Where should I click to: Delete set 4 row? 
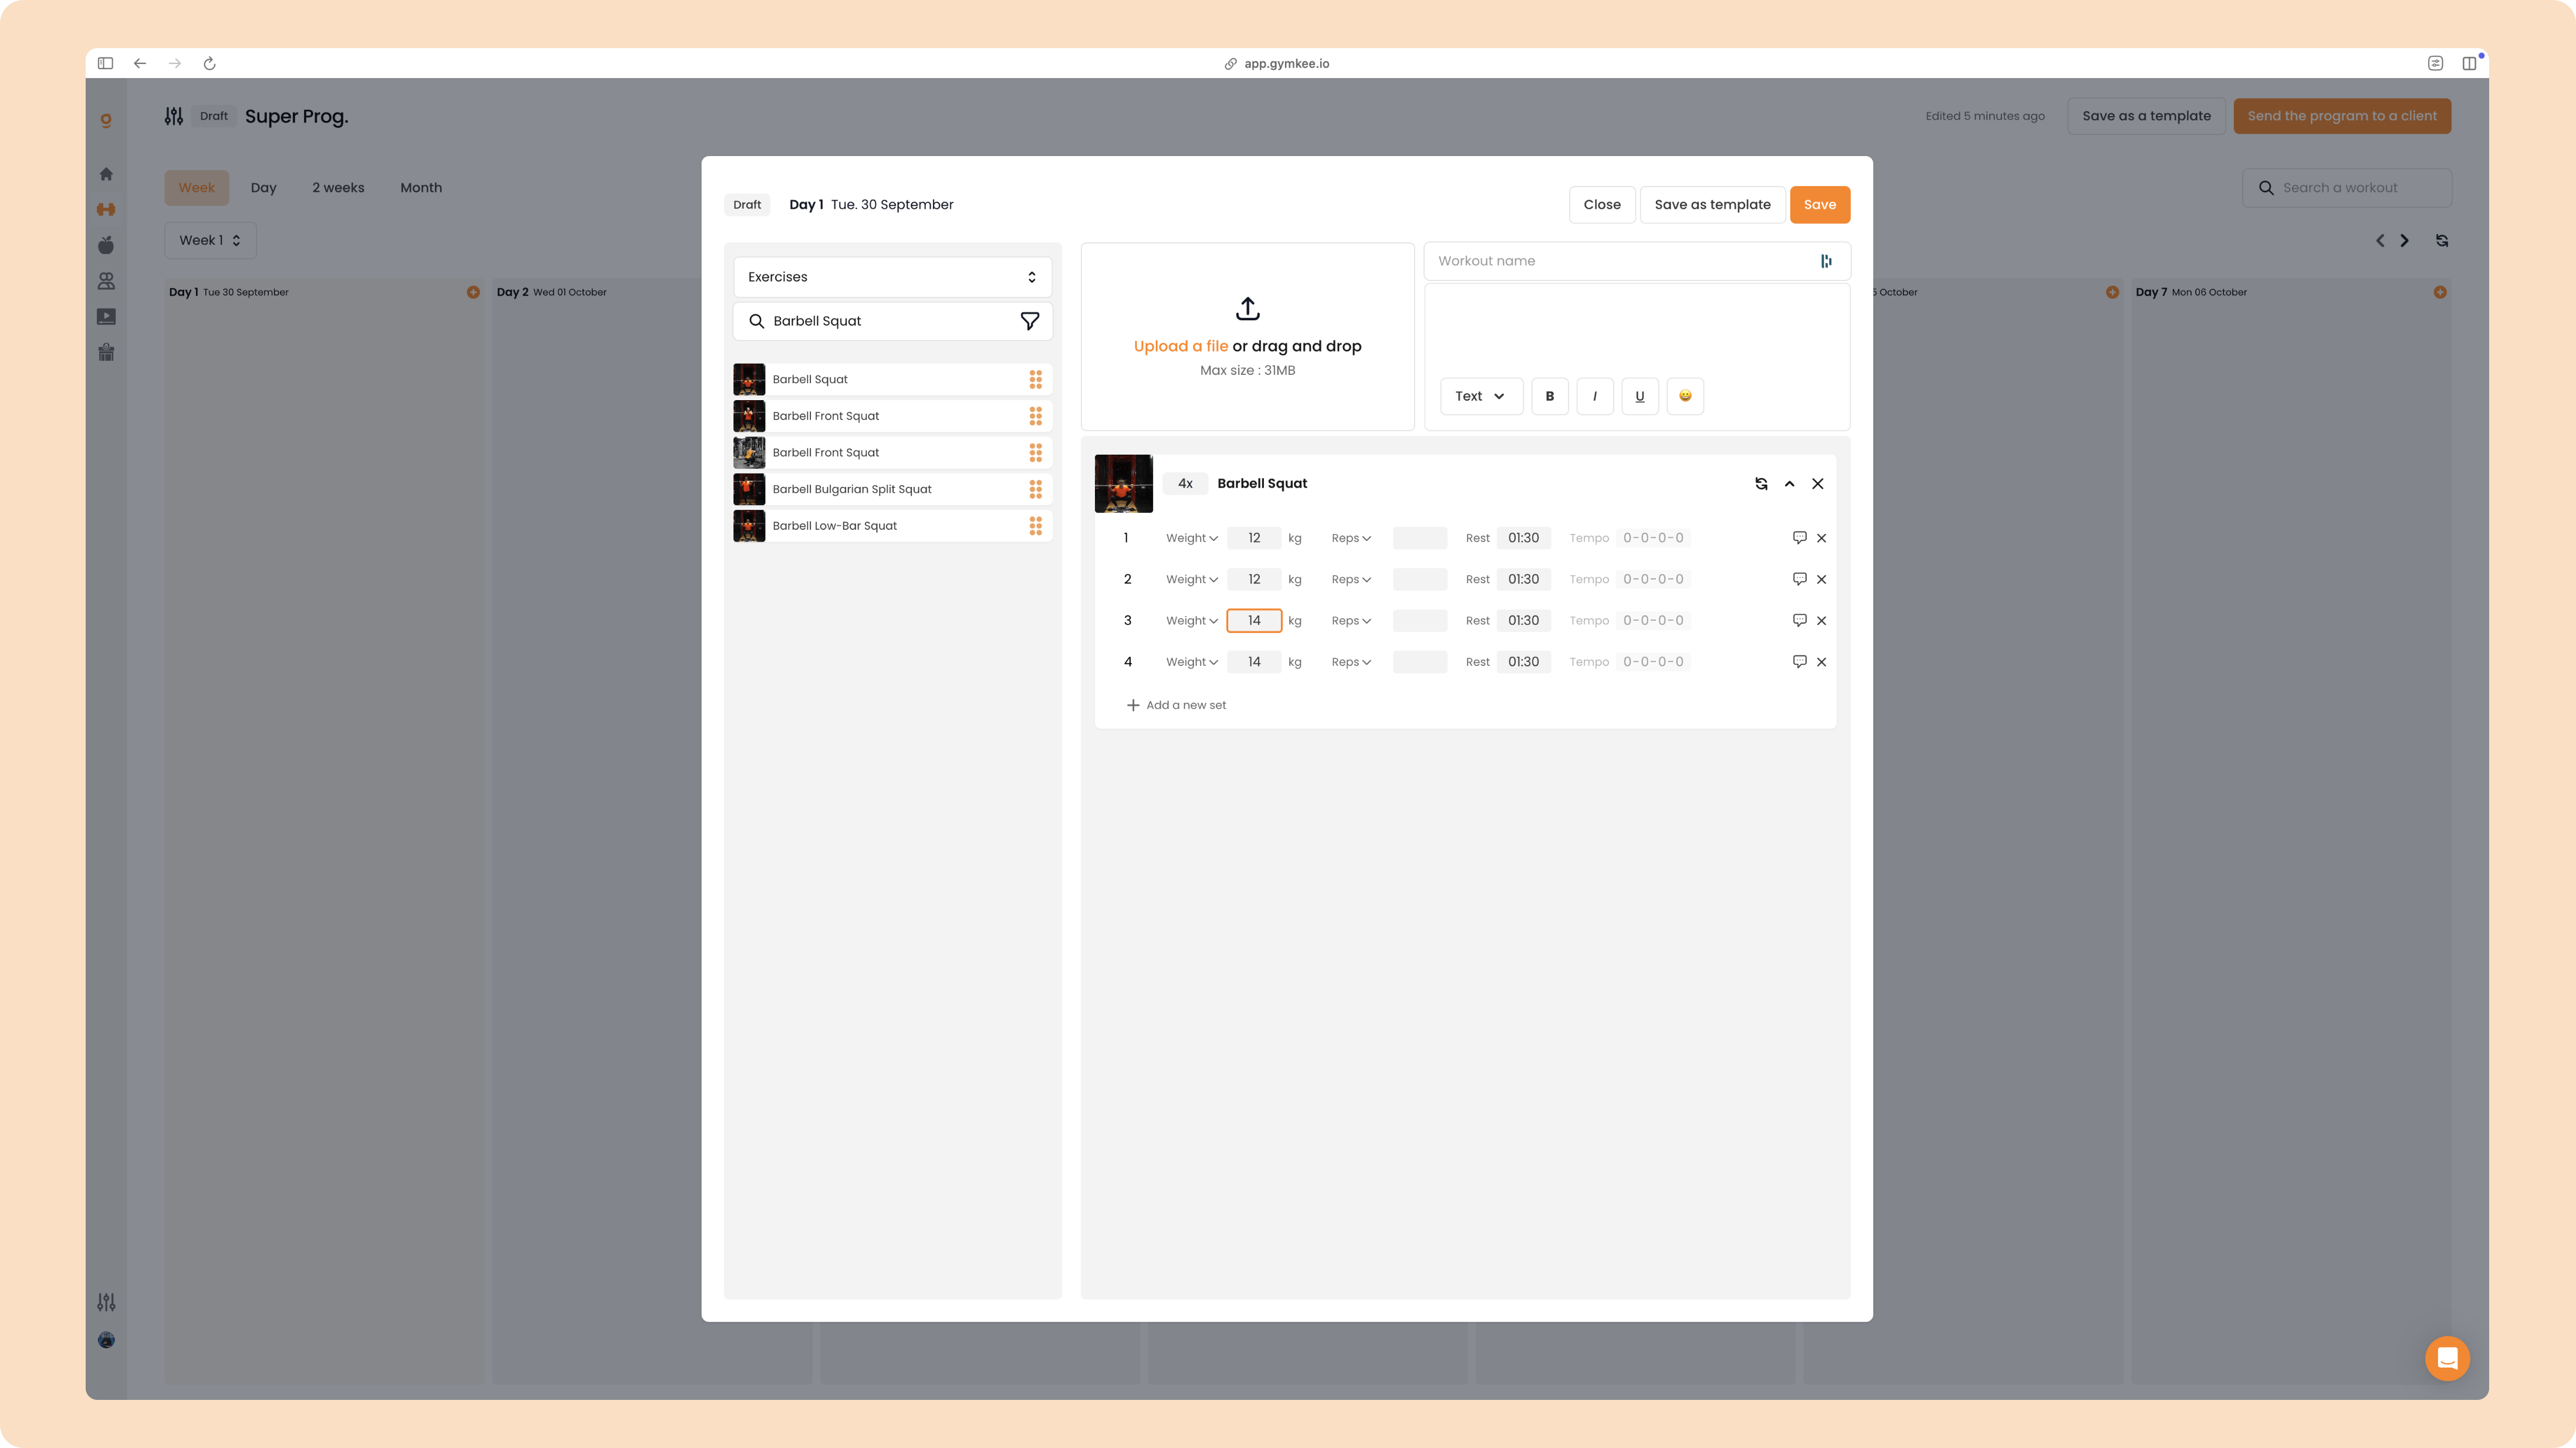[x=1821, y=662]
